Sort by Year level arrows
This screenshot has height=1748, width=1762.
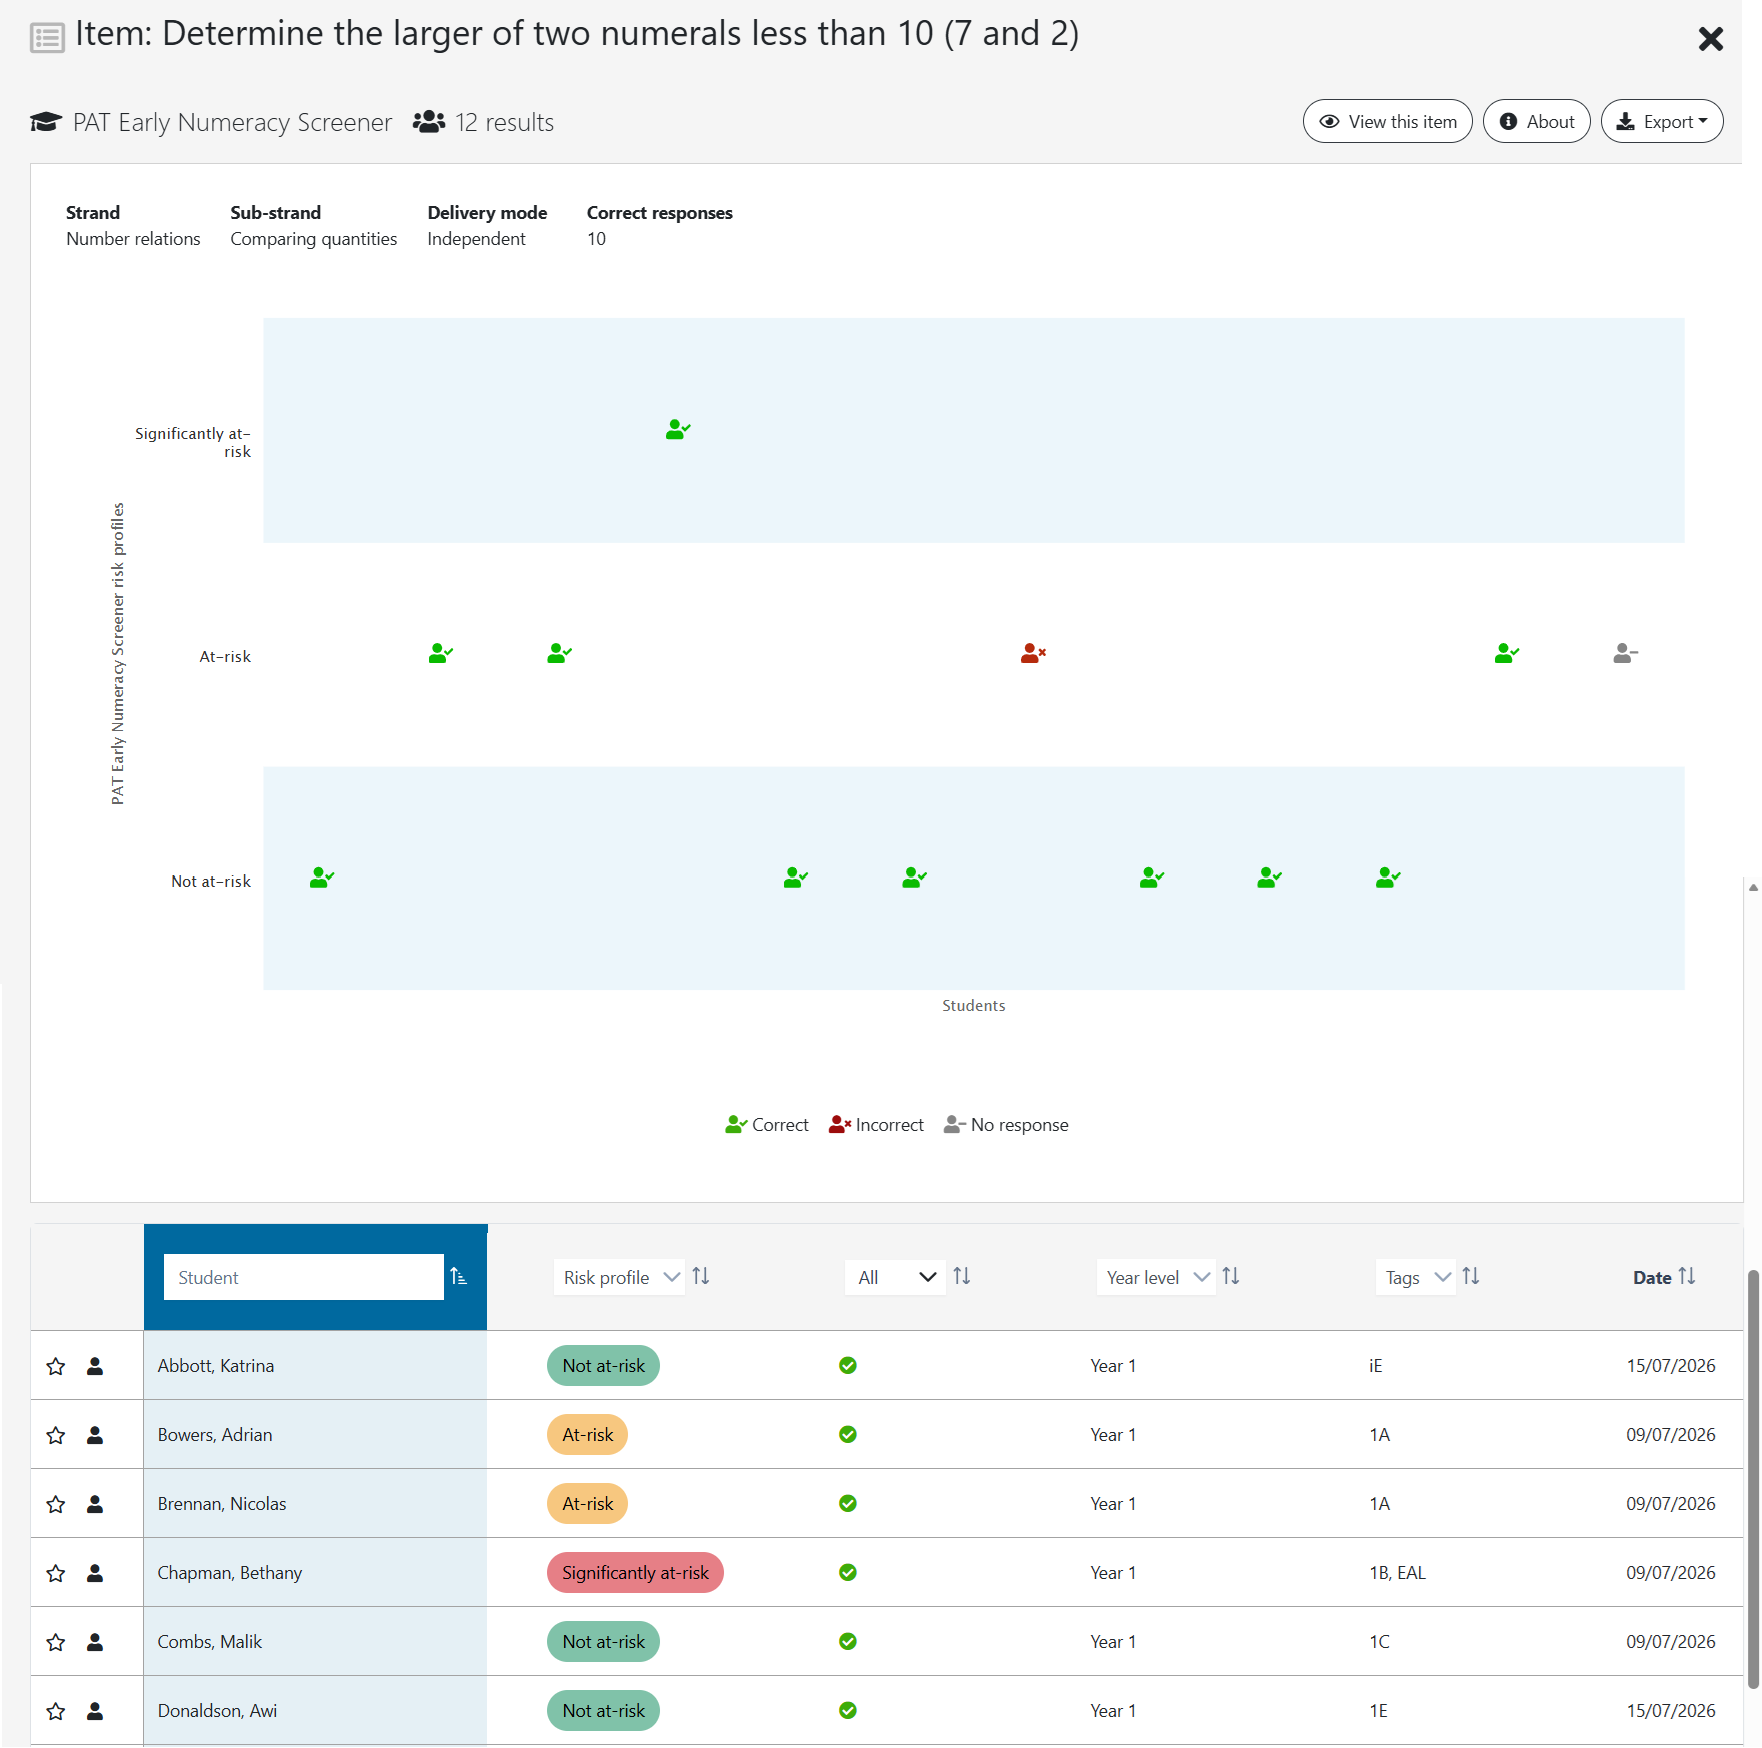(x=1231, y=1277)
